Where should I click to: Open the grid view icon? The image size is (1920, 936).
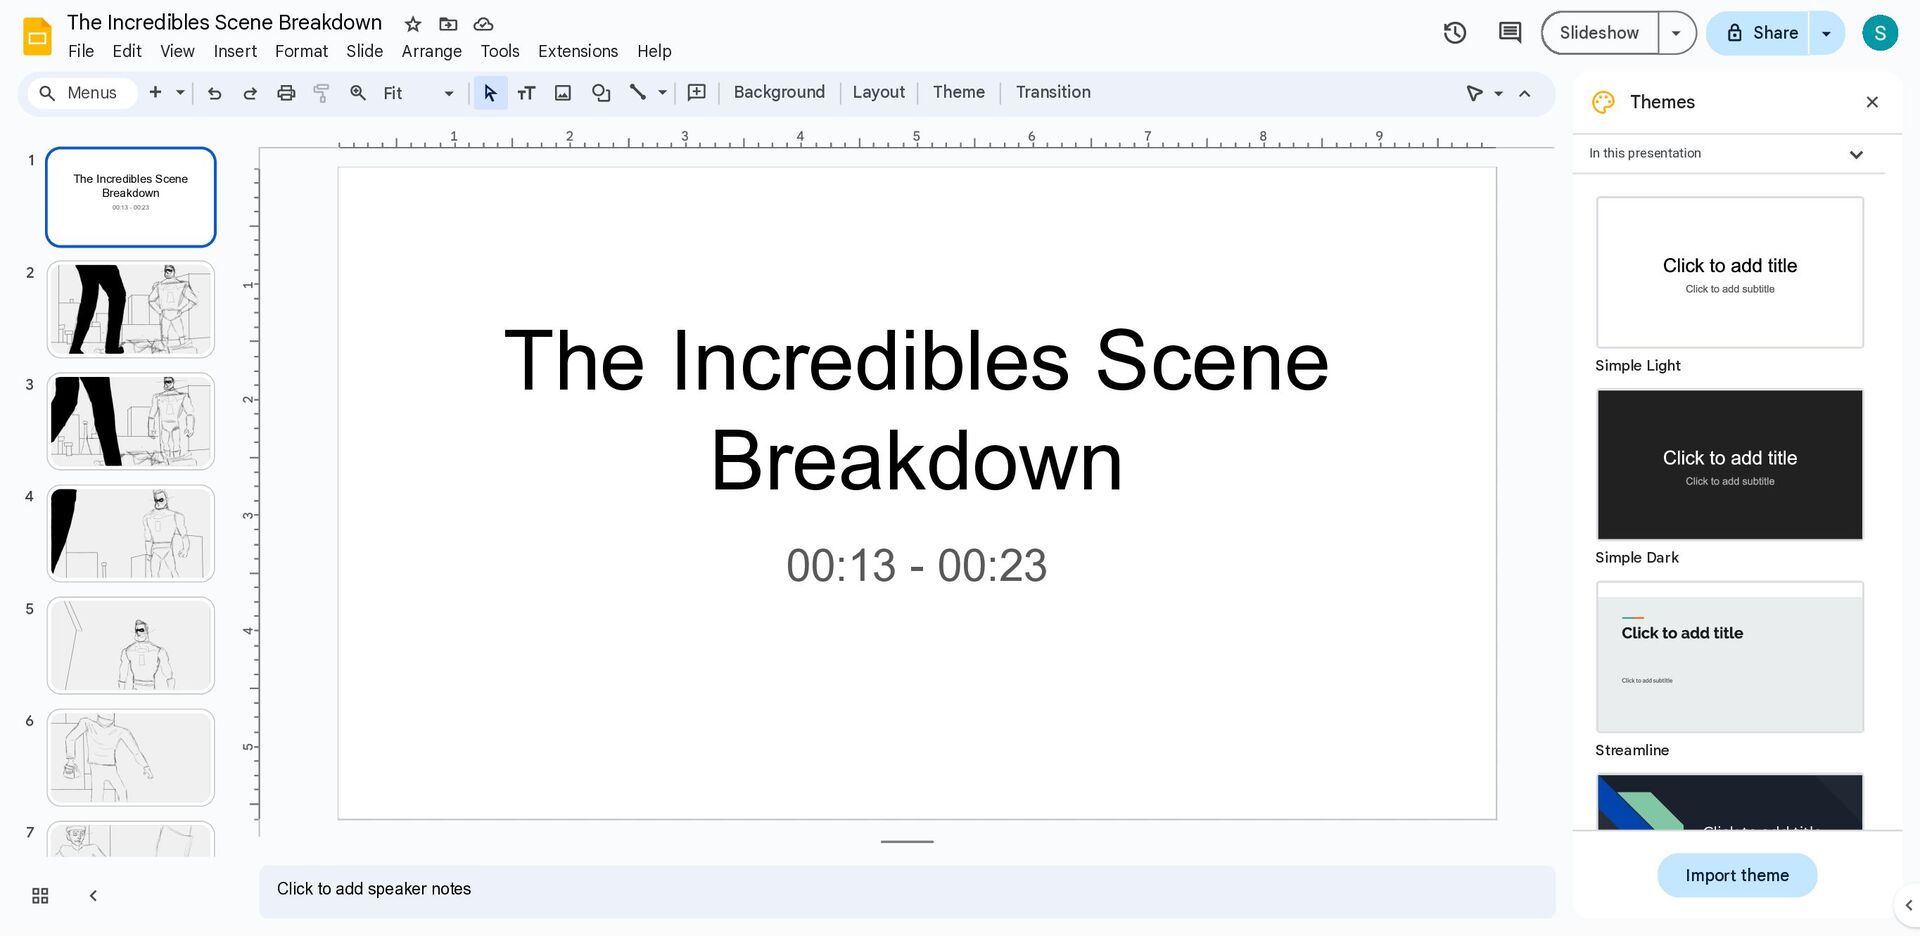pyautogui.click(x=40, y=895)
